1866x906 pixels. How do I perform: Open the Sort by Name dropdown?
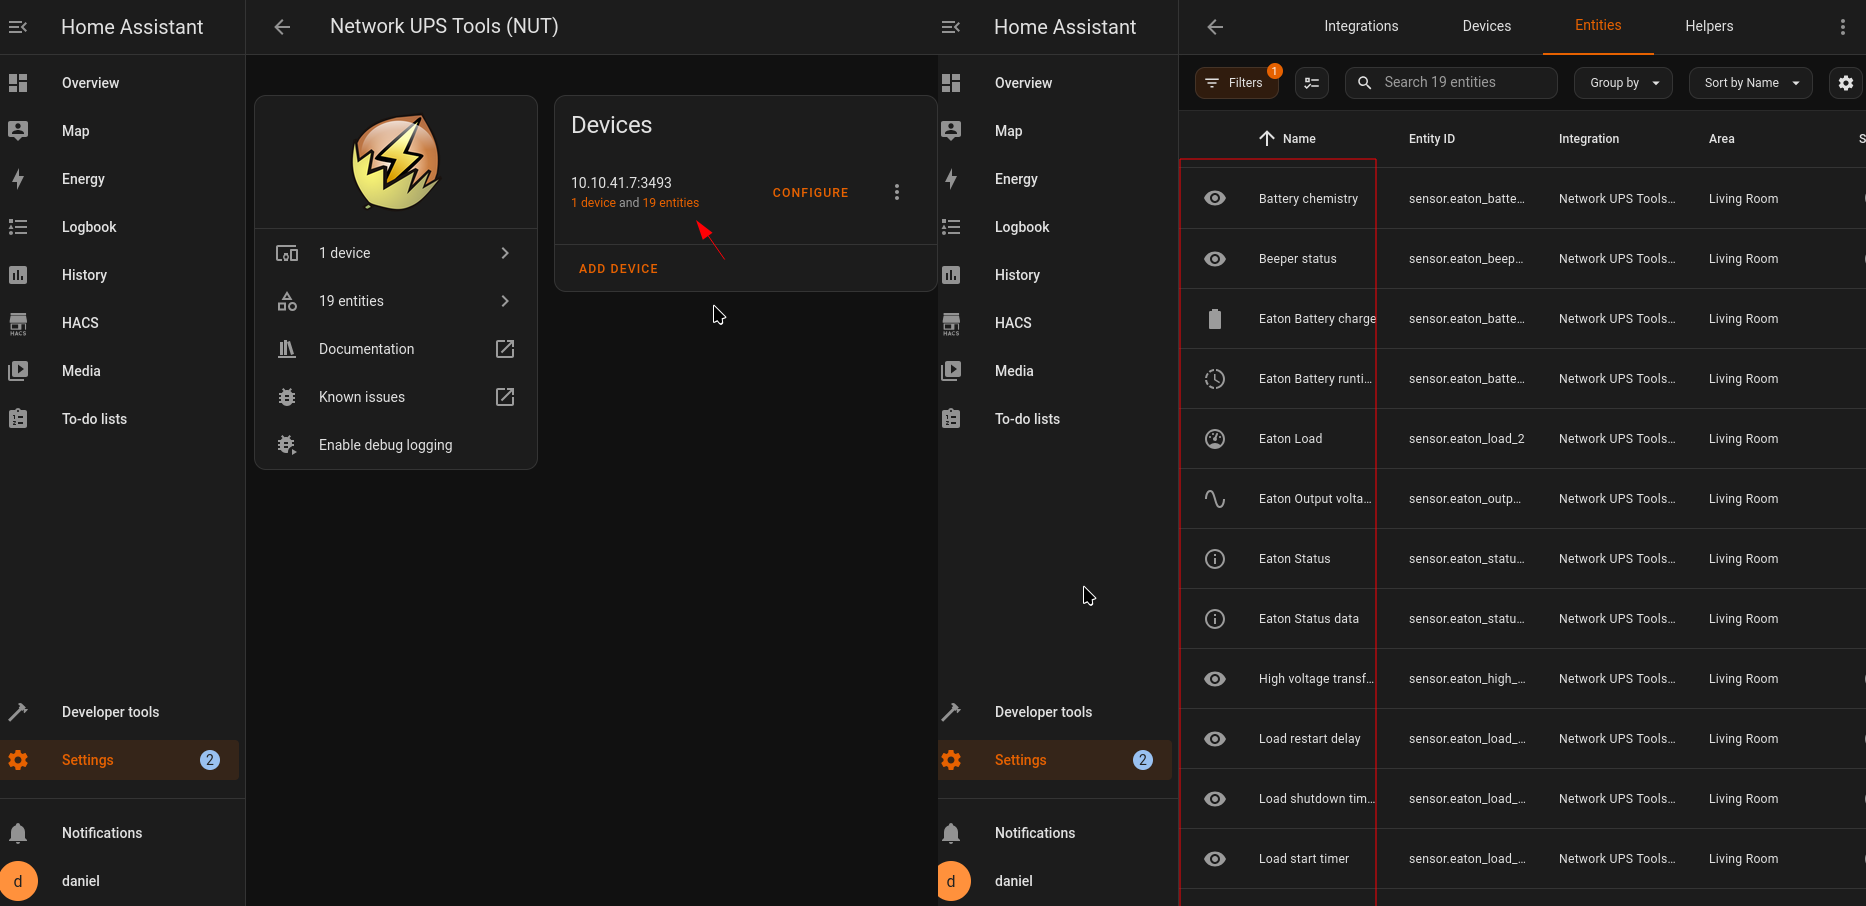(1750, 83)
